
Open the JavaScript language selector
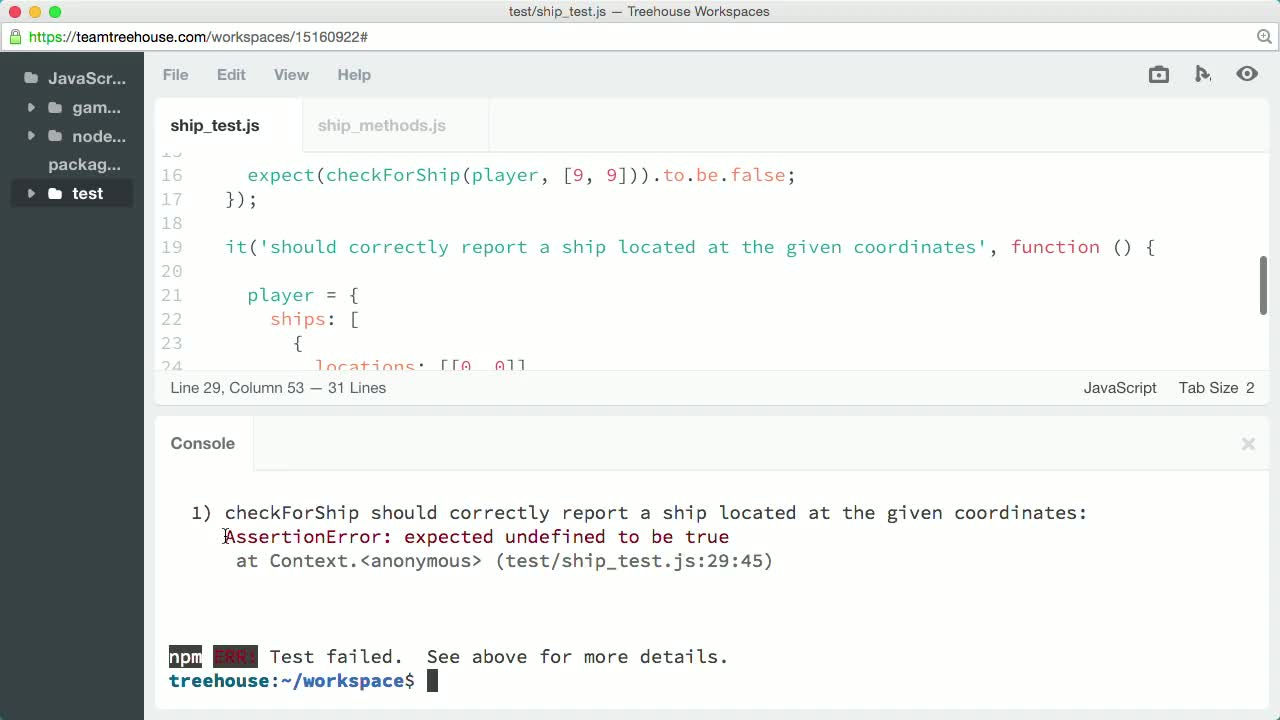tap(1120, 388)
